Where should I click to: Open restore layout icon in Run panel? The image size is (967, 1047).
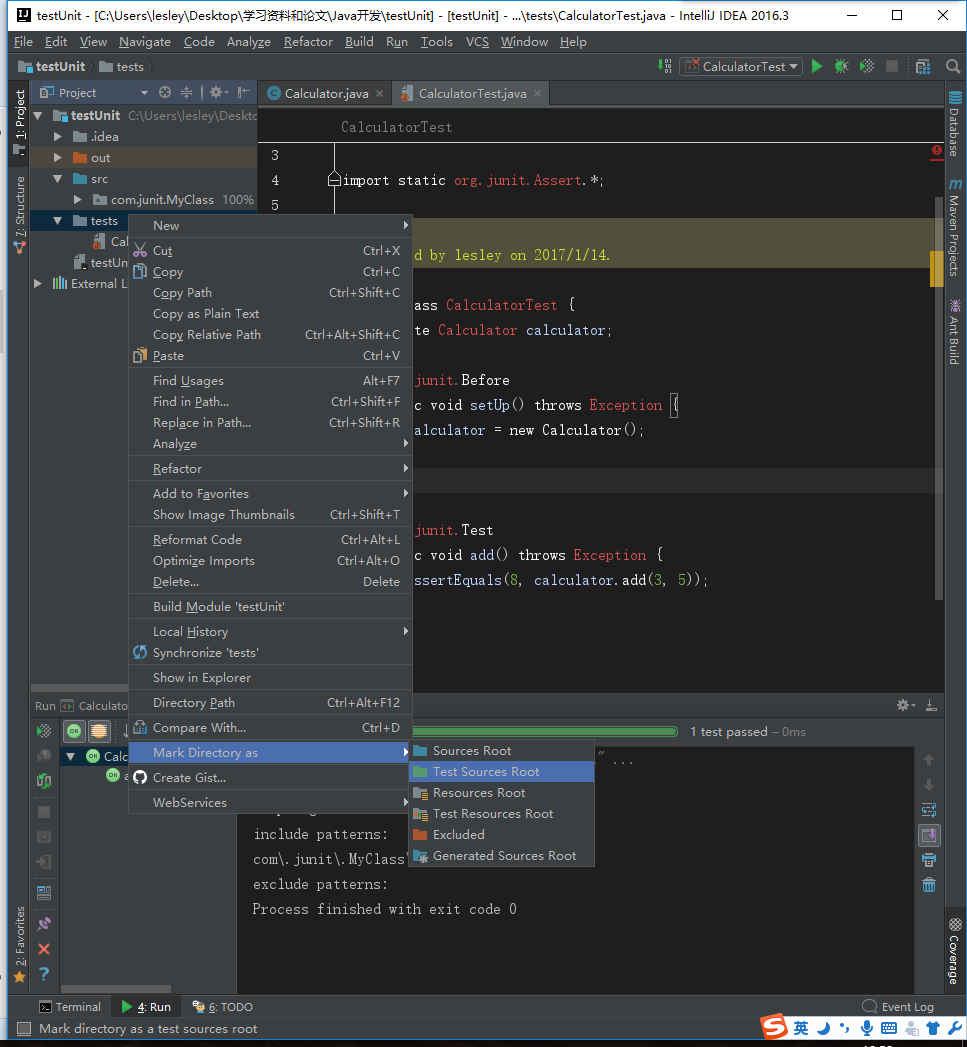coord(44,893)
